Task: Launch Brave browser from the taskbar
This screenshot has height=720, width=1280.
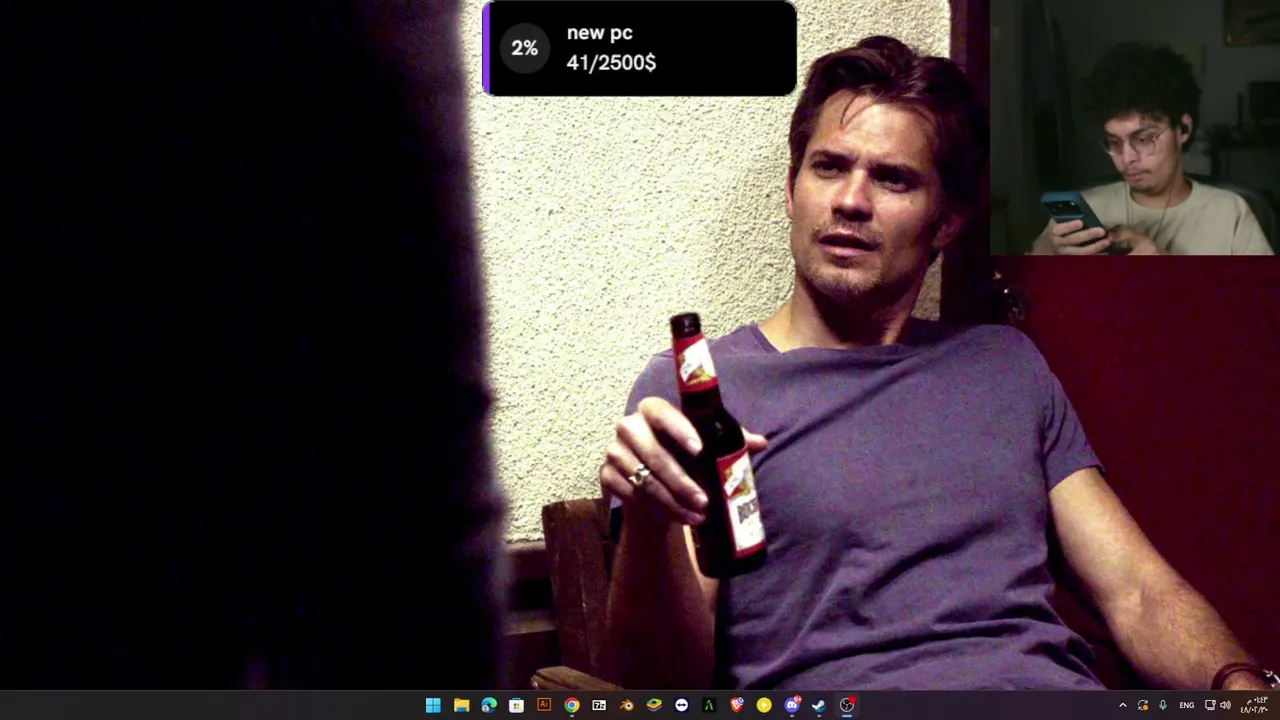Action: (737, 705)
